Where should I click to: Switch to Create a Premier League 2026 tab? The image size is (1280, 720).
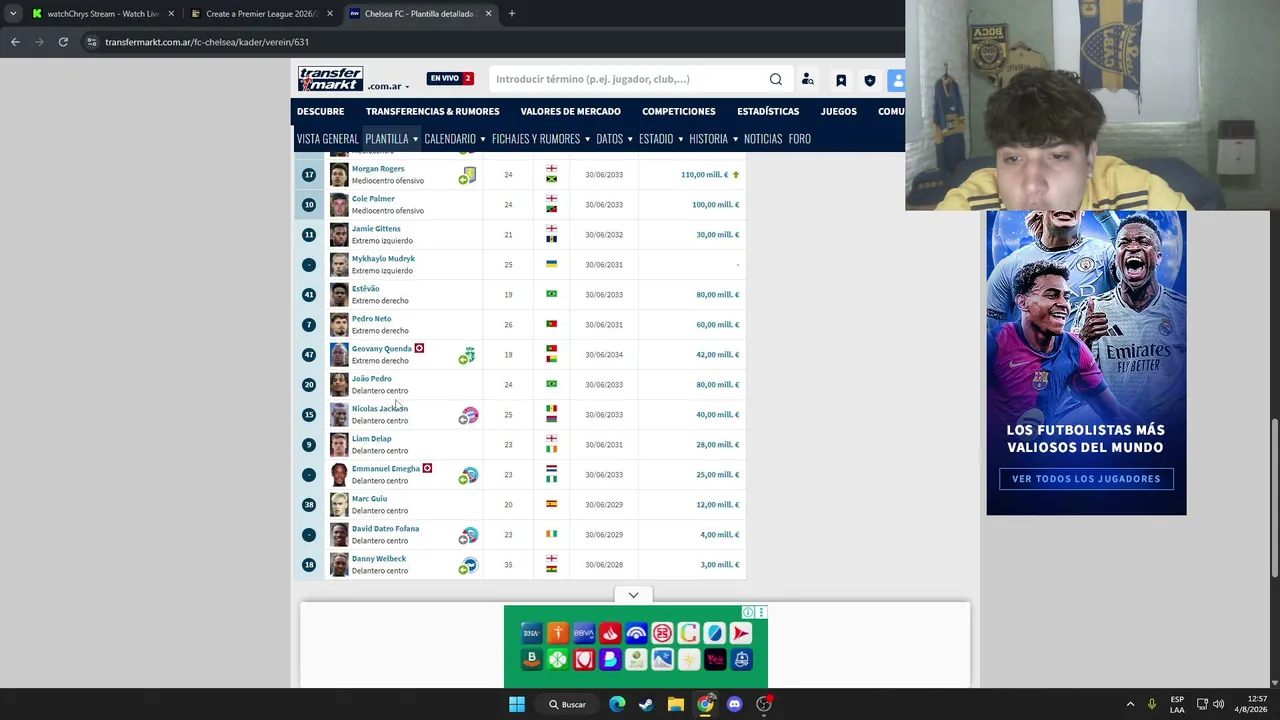click(x=262, y=14)
